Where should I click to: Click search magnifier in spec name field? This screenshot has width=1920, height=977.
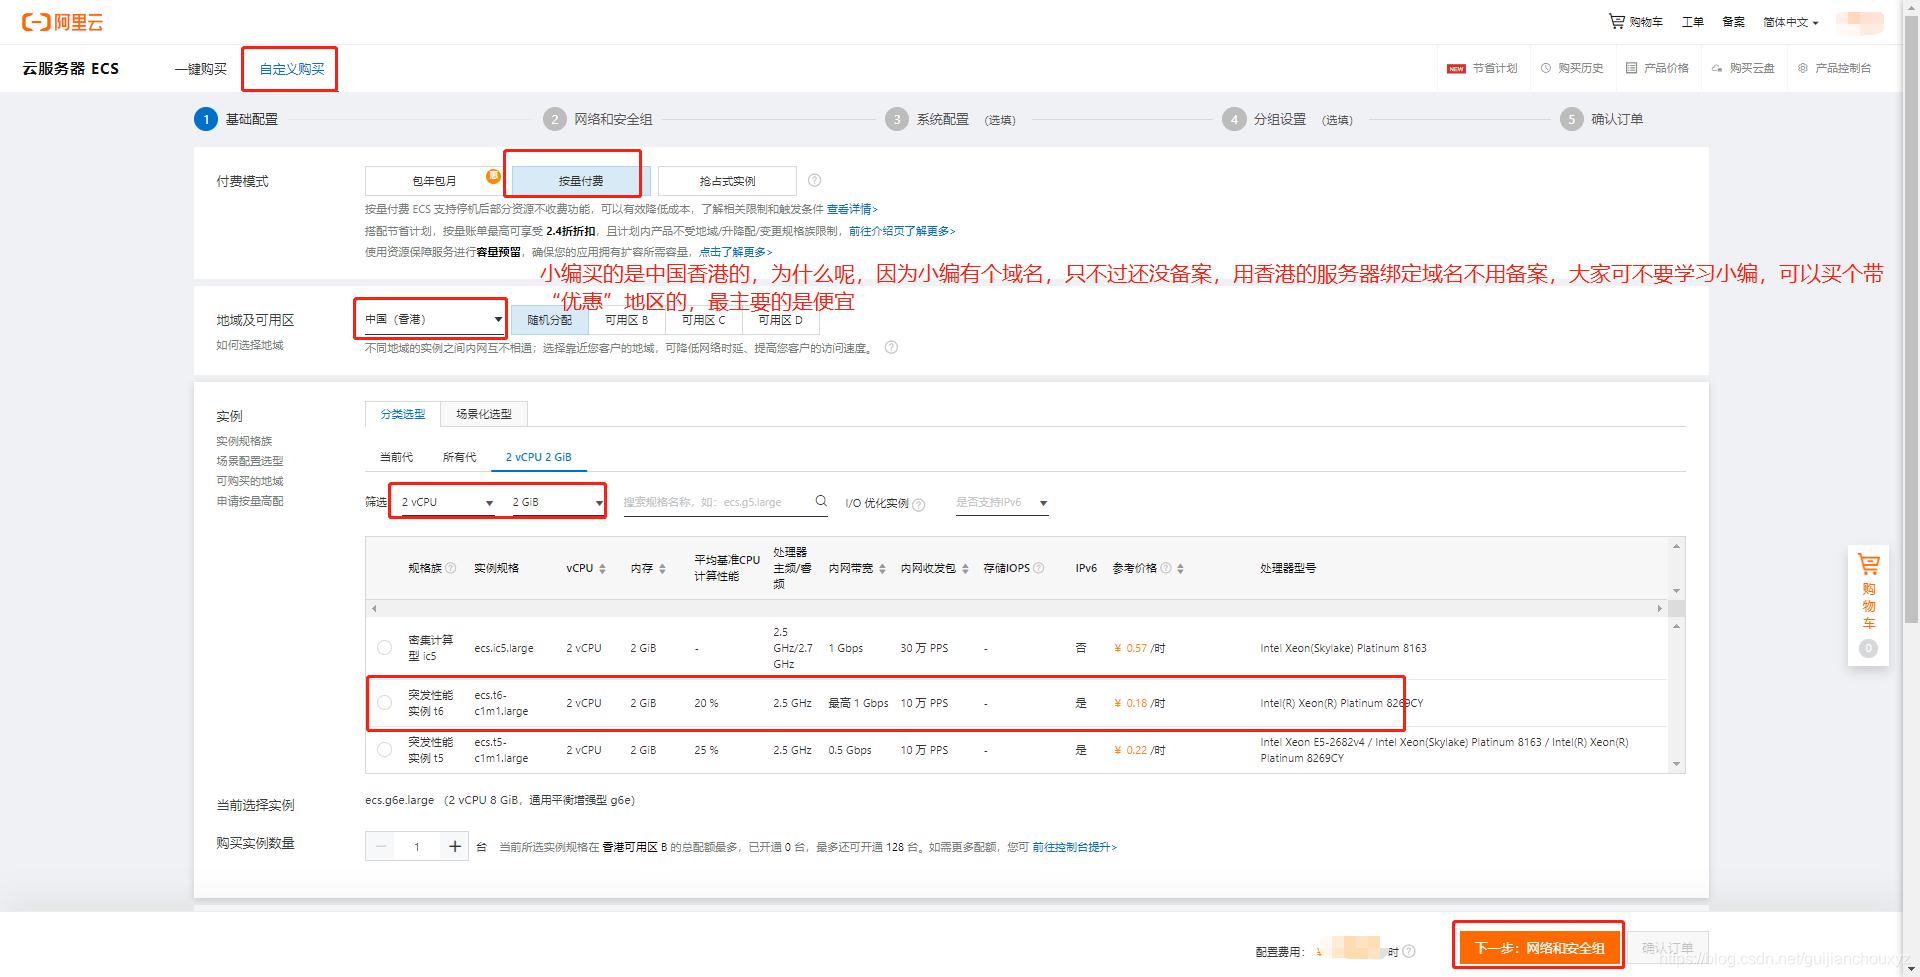pos(821,501)
